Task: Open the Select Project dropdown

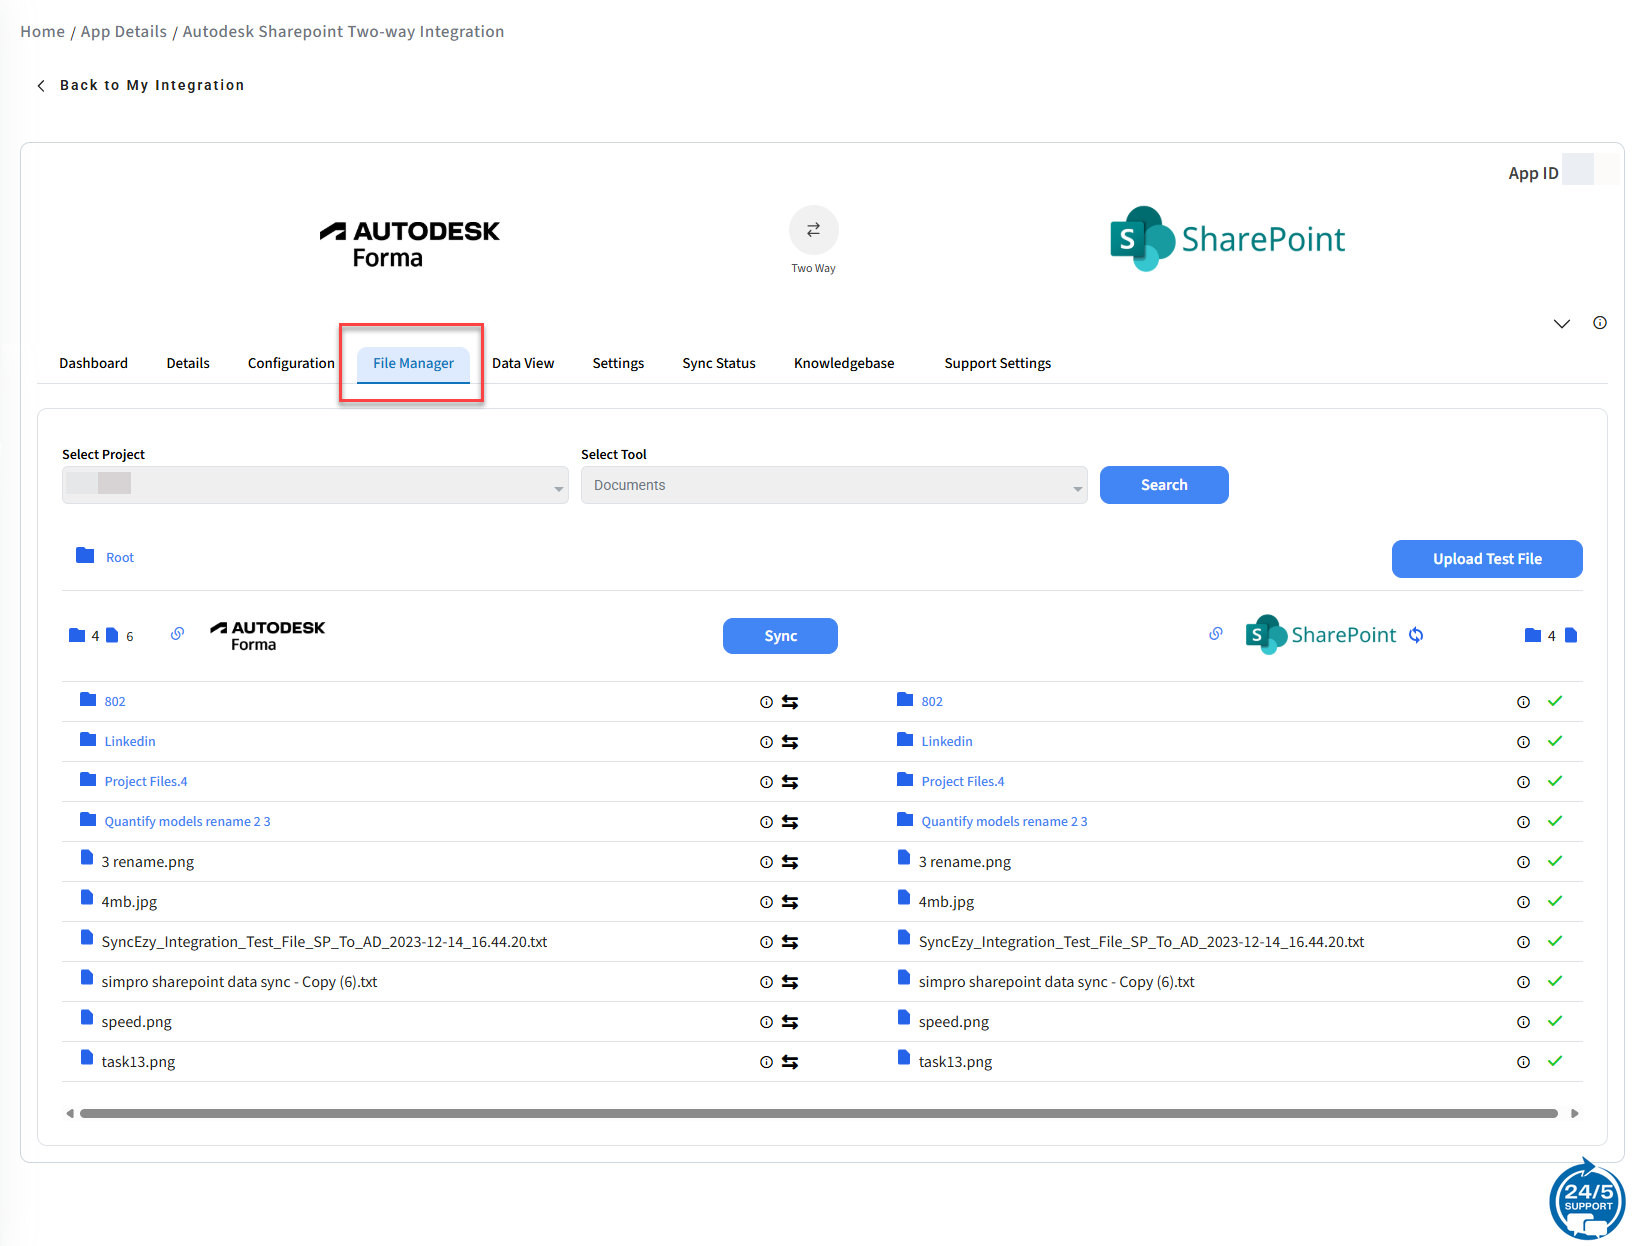Action: pyautogui.click(x=315, y=485)
